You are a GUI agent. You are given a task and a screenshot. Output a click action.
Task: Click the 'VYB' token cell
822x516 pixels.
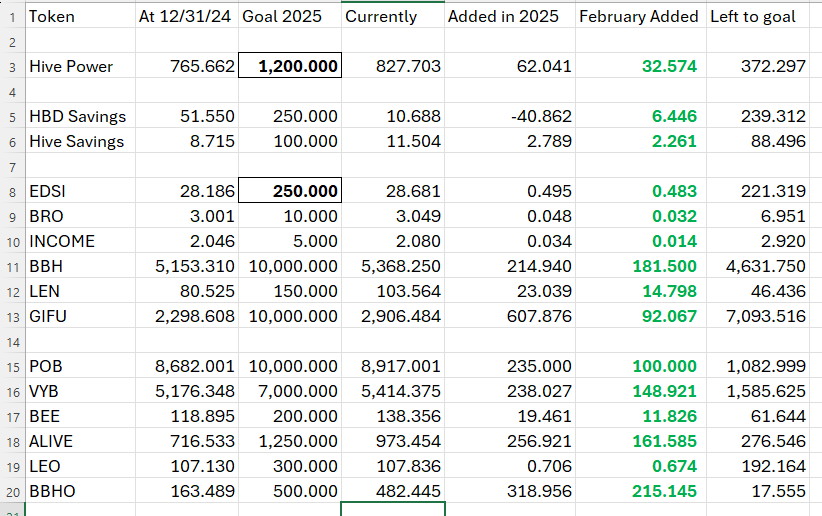(x=80, y=391)
